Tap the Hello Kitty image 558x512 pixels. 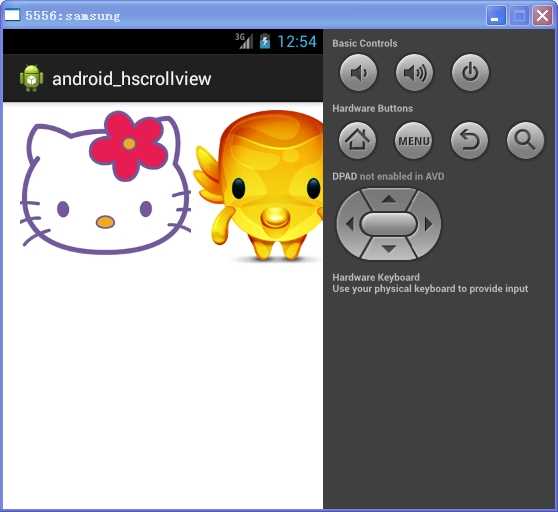[105, 183]
